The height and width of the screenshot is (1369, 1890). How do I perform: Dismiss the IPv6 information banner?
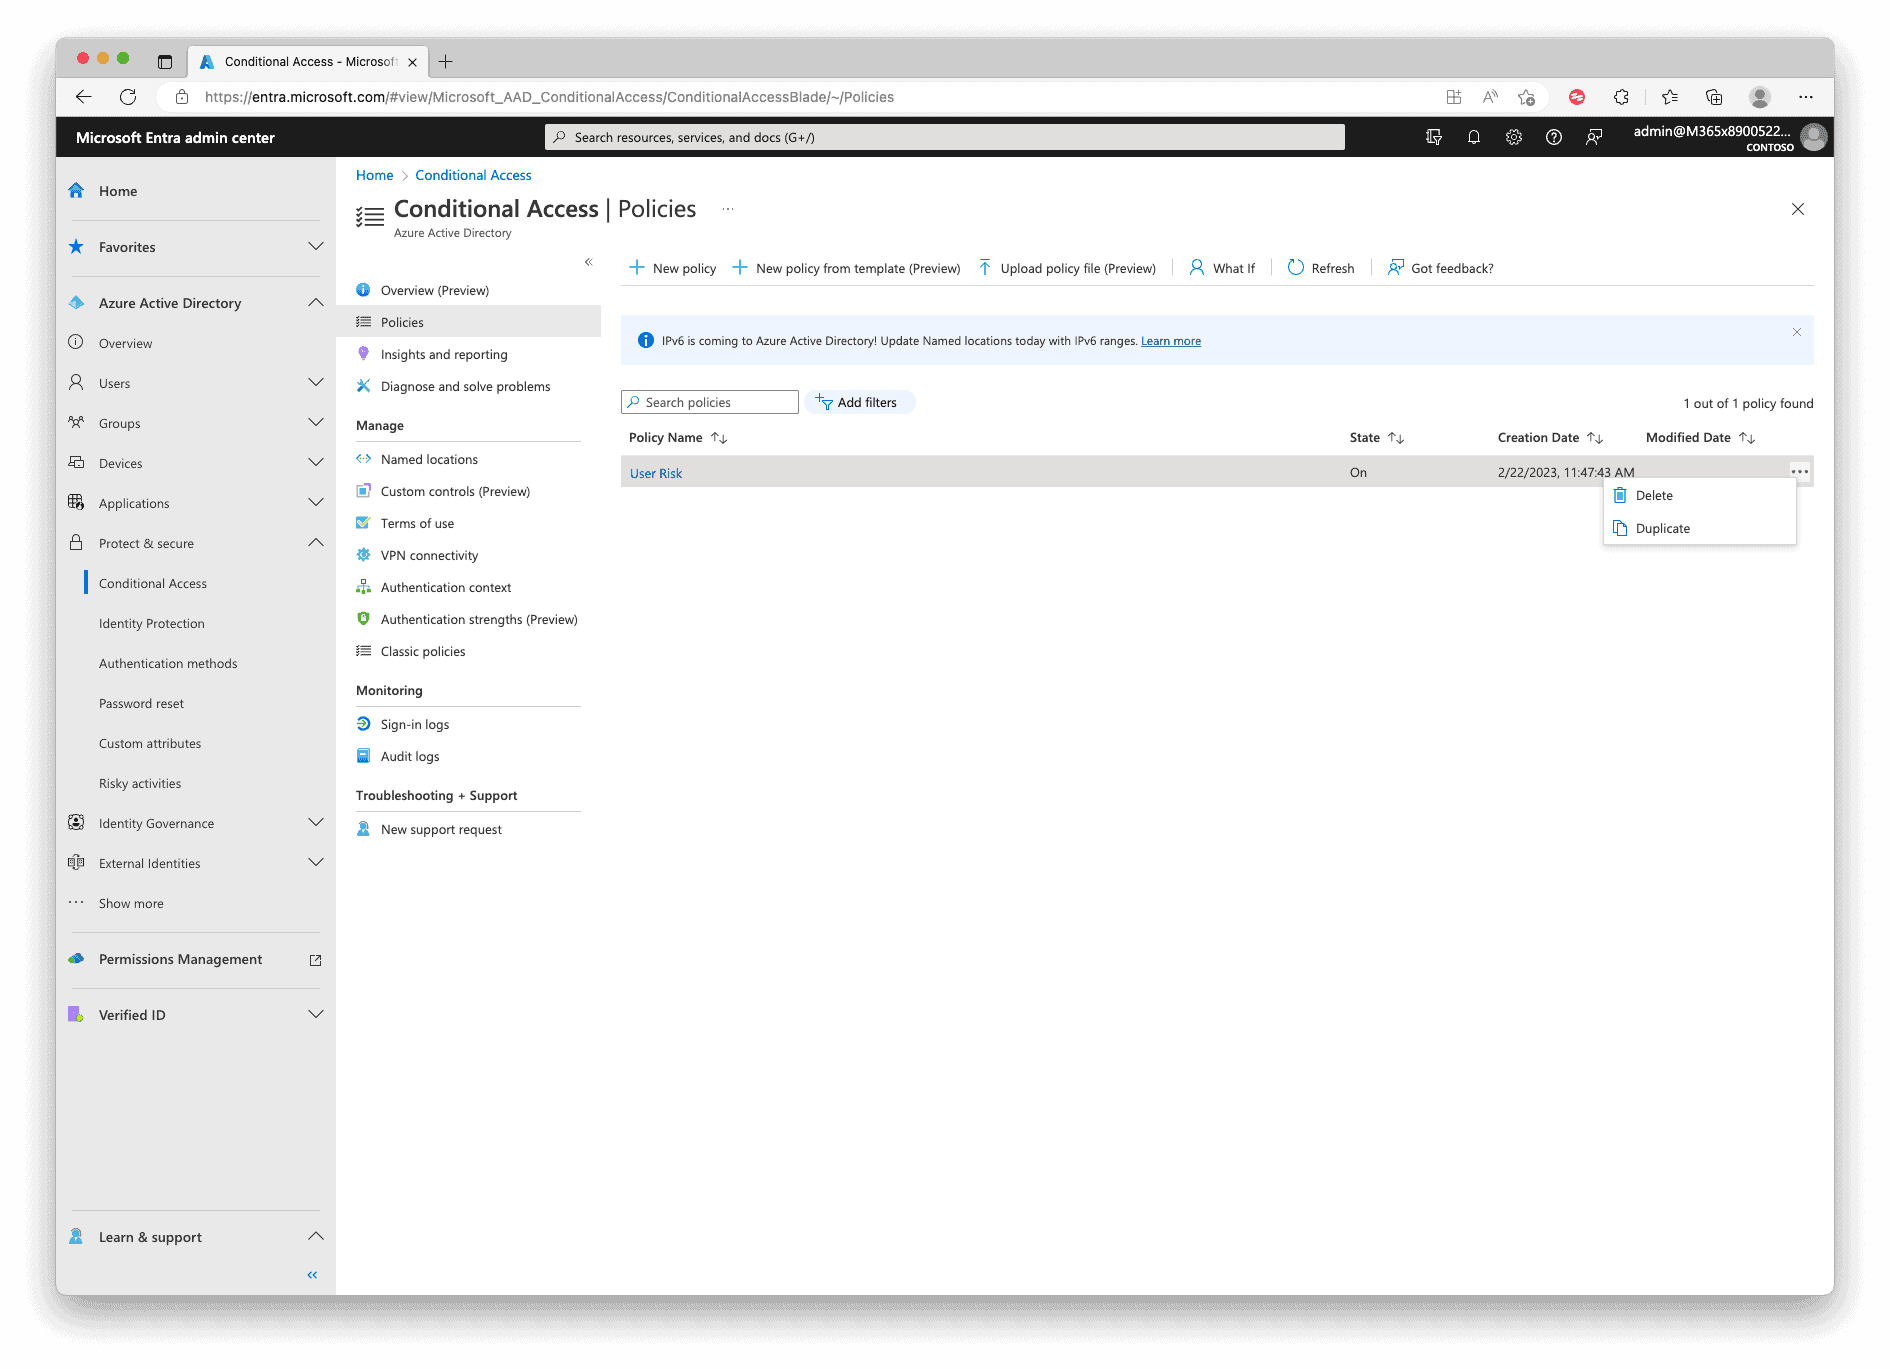(1796, 332)
